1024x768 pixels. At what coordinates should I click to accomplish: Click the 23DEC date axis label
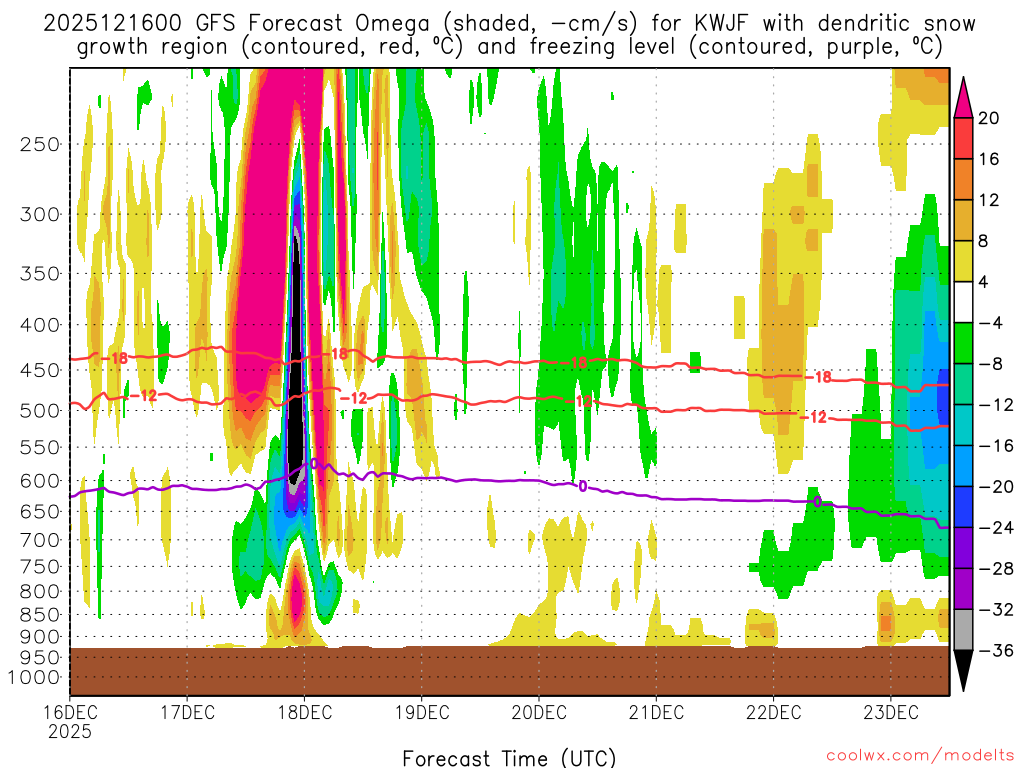click(891, 712)
